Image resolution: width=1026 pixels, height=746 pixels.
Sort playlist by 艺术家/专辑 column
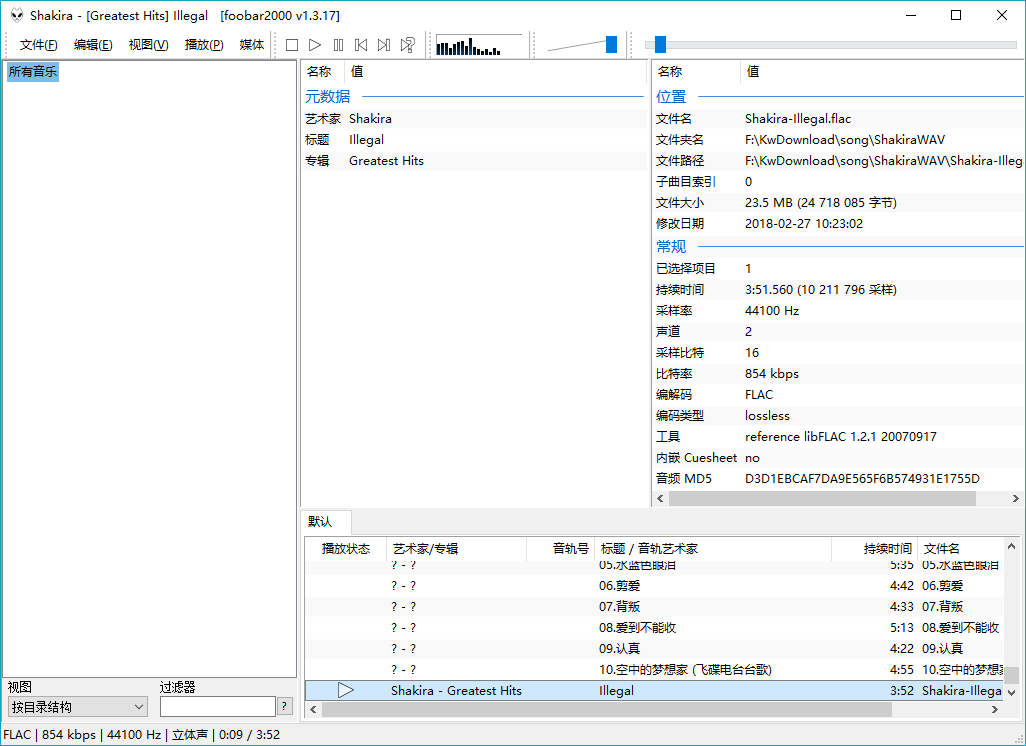point(456,548)
